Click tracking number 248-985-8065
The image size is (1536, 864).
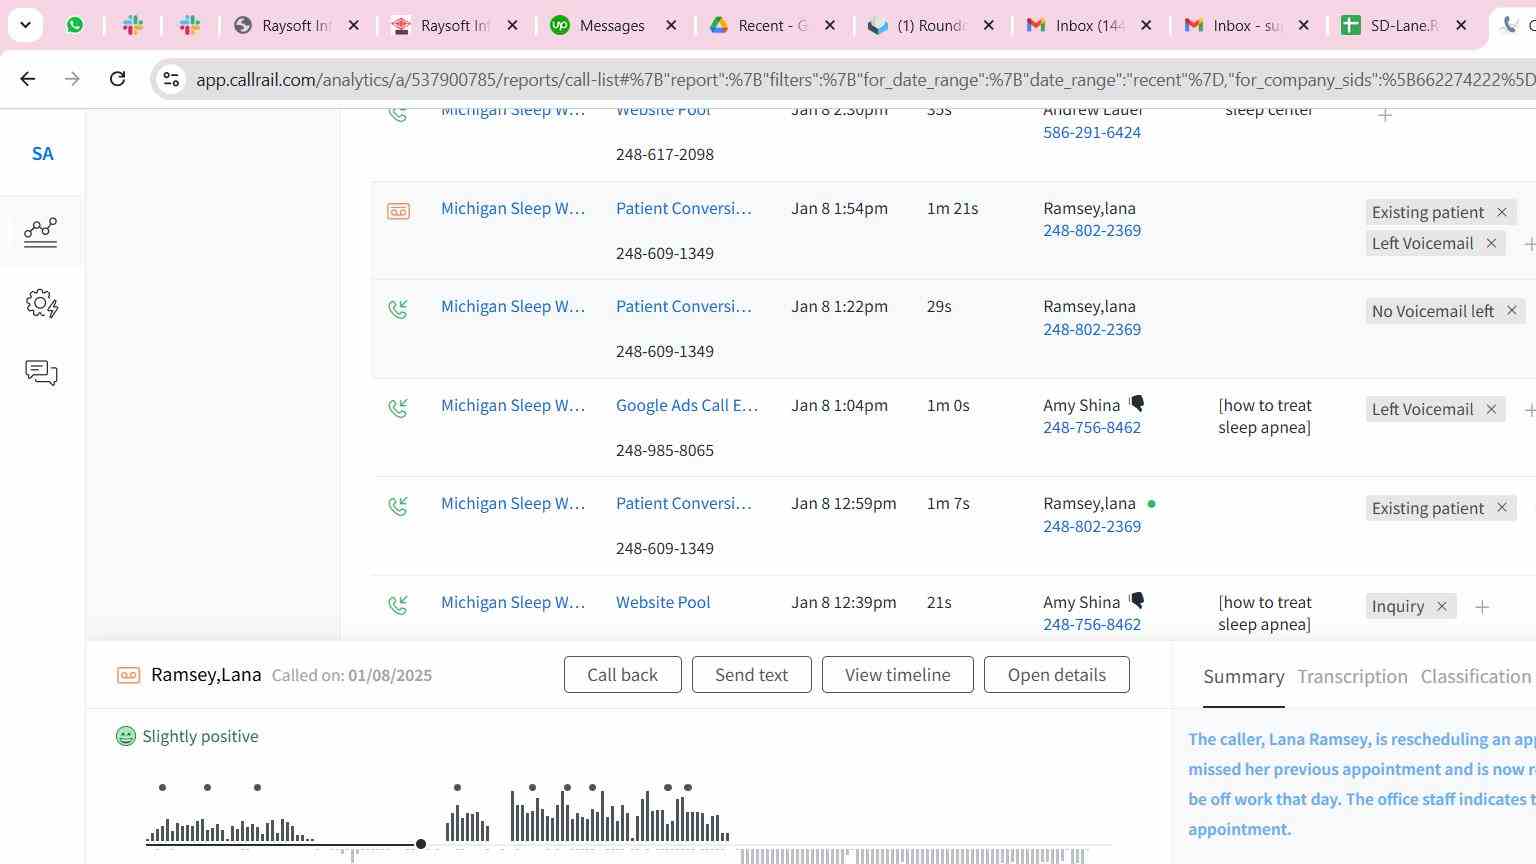tap(665, 450)
